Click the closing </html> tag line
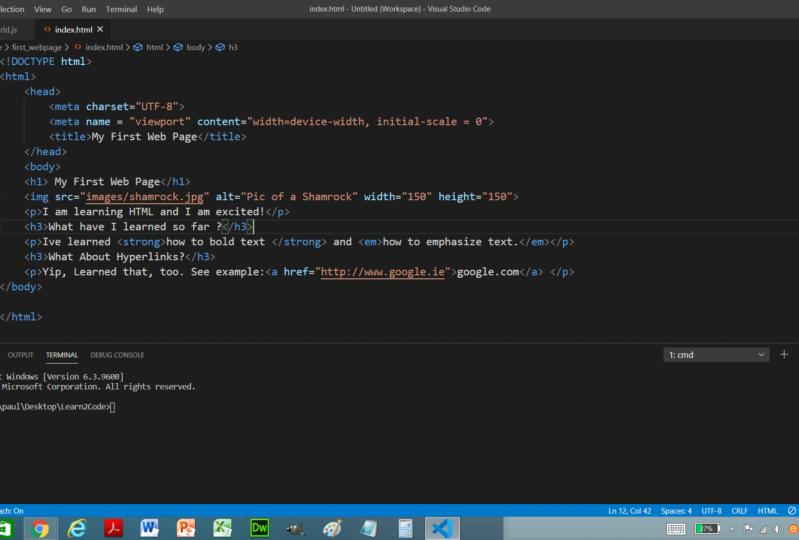Image resolution: width=799 pixels, height=540 pixels. pyautogui.click(x=21, y=317)
